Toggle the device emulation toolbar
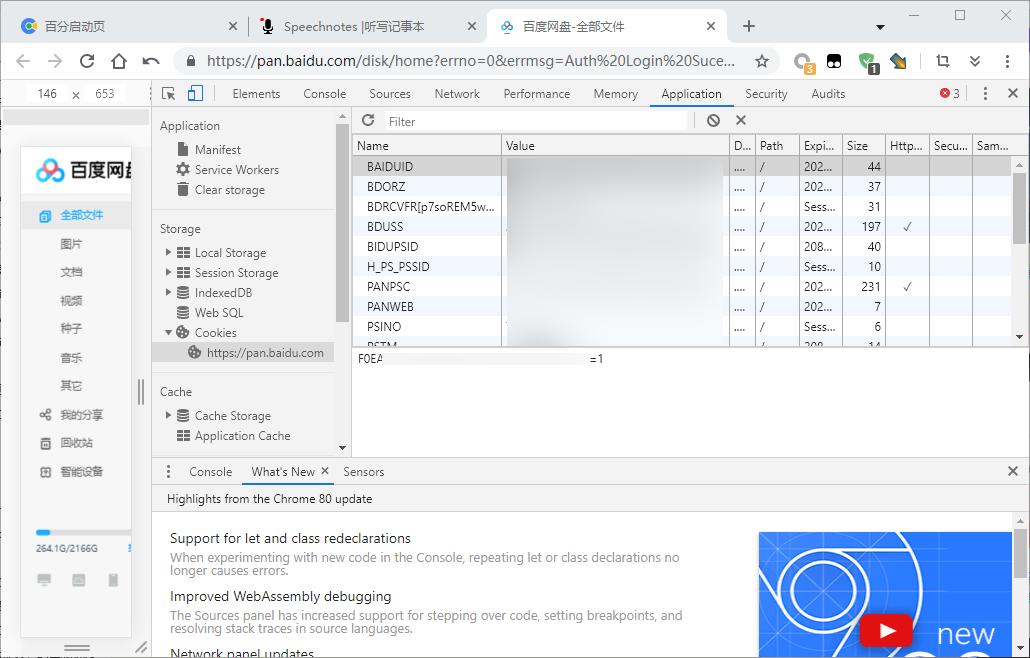 tap(195, 93)
